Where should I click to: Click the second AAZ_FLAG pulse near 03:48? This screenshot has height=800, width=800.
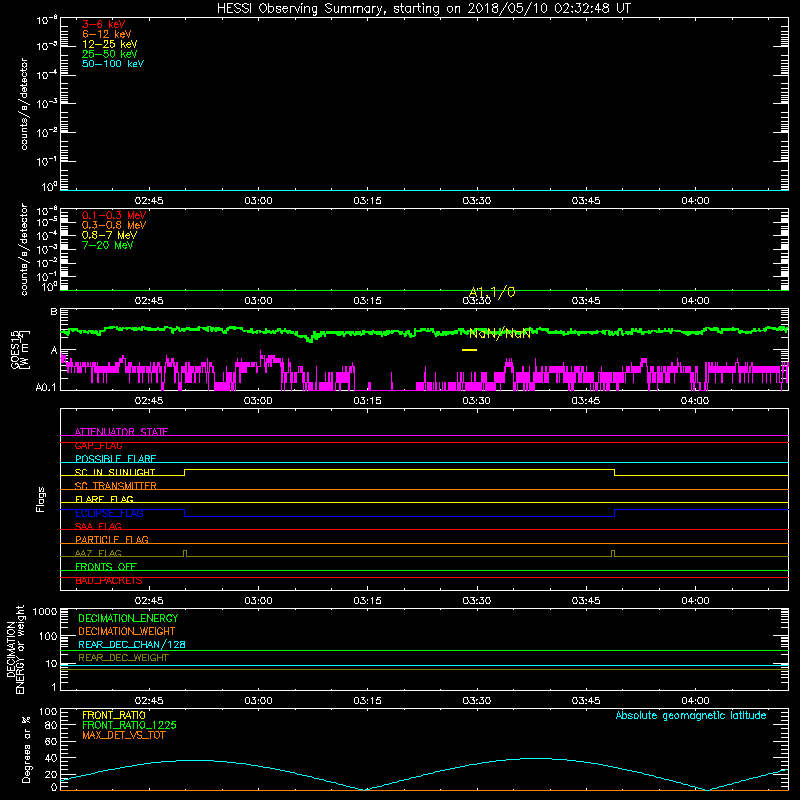tap(613, 554)
